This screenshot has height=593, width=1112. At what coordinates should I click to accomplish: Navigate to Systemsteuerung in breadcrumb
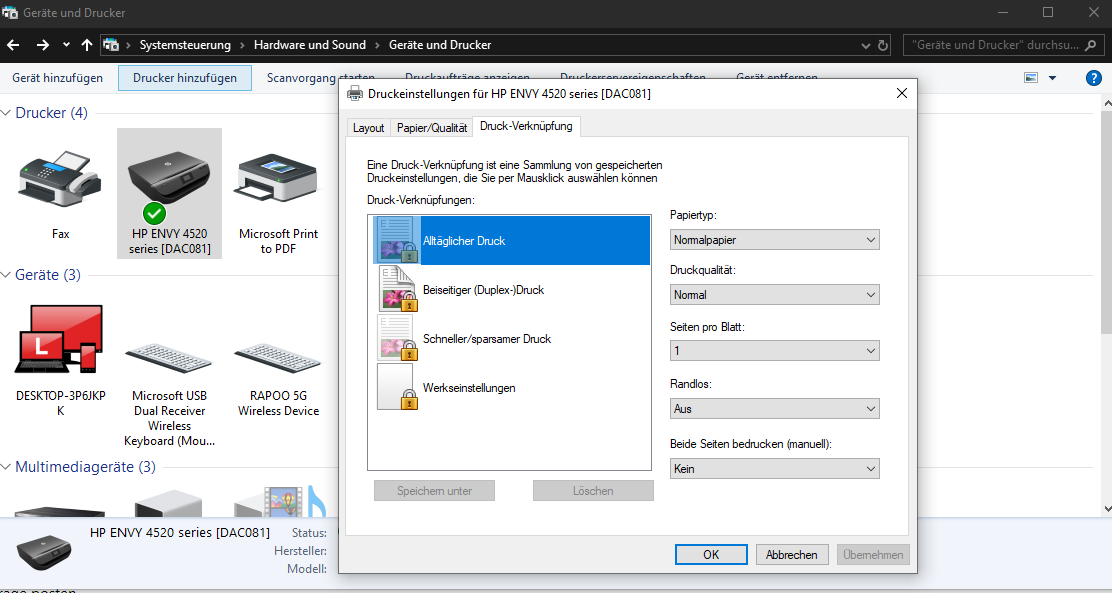click(x=185, y=45)
